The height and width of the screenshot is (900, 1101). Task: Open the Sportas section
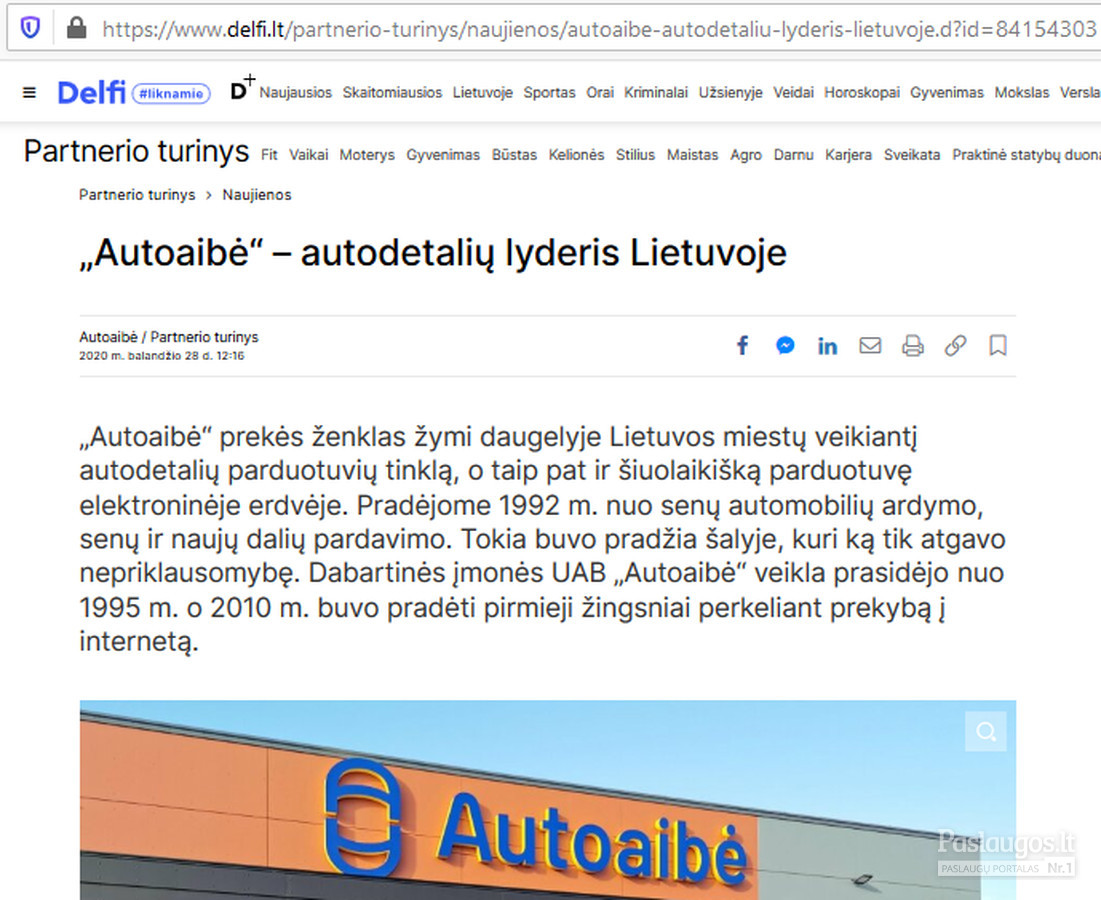549,93
